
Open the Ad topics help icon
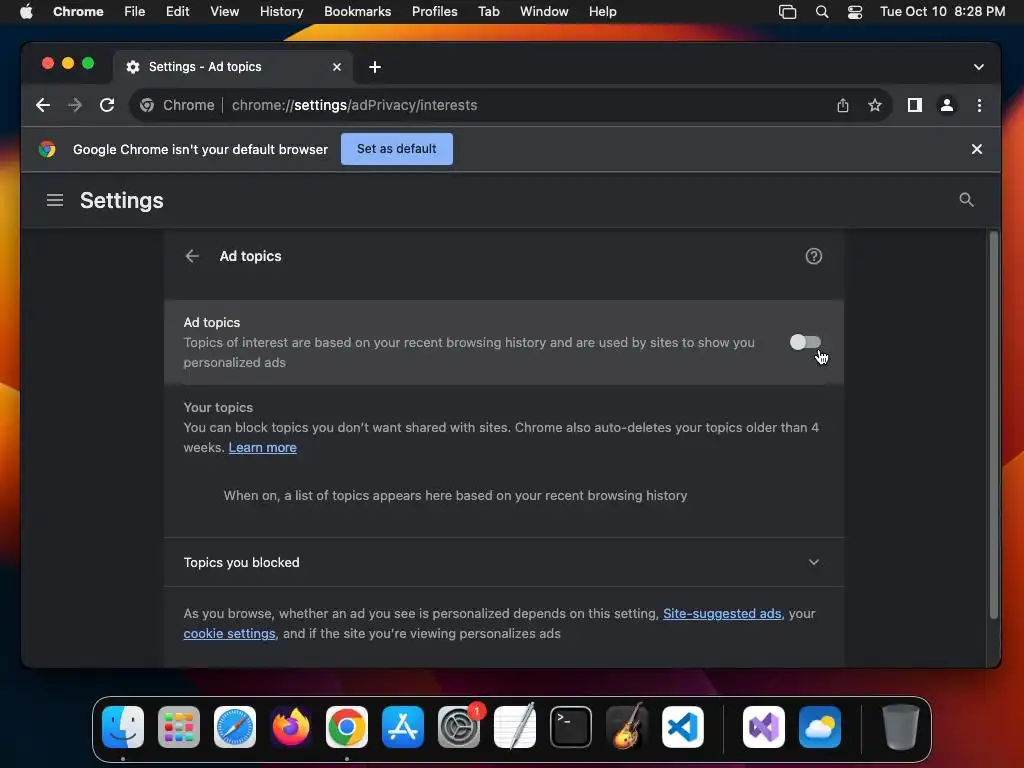(x=813, y=256)
